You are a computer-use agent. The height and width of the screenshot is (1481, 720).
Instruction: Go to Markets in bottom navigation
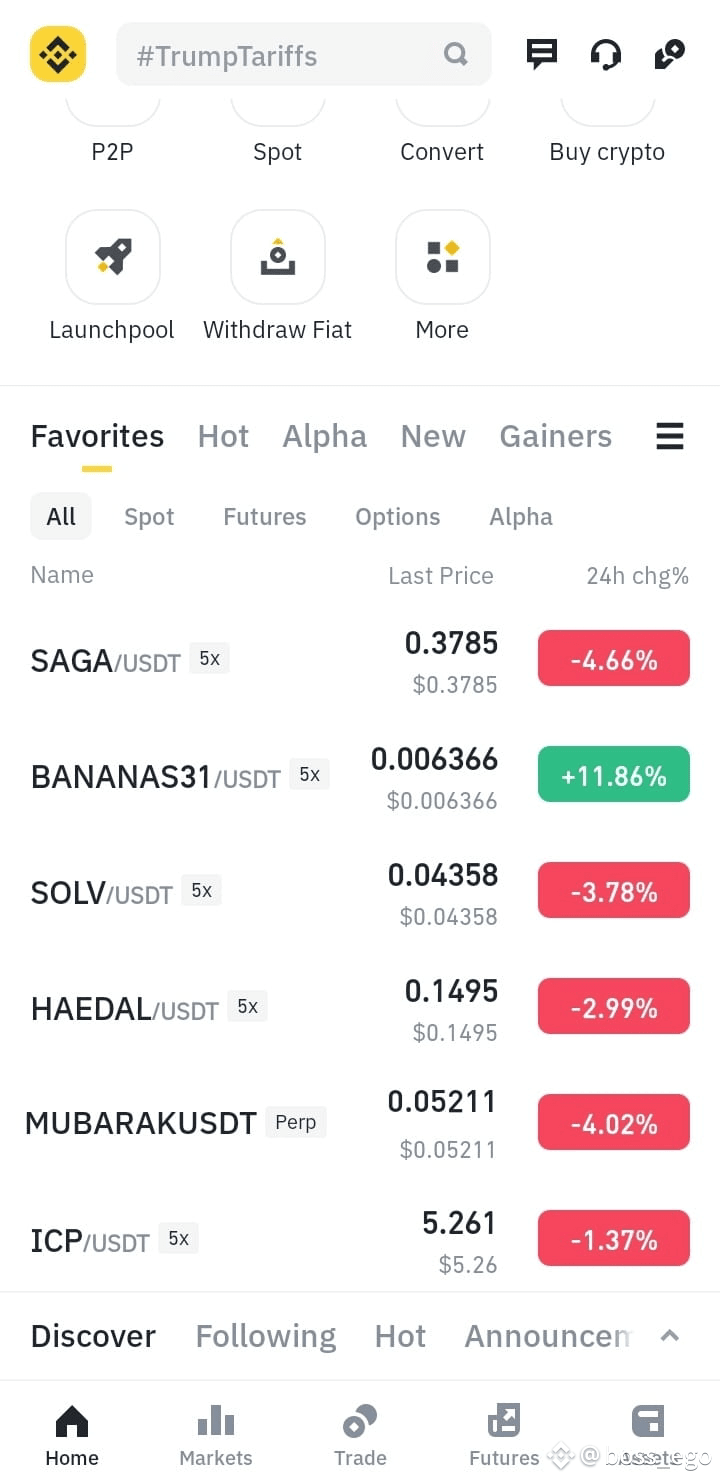pos(216,1436)
